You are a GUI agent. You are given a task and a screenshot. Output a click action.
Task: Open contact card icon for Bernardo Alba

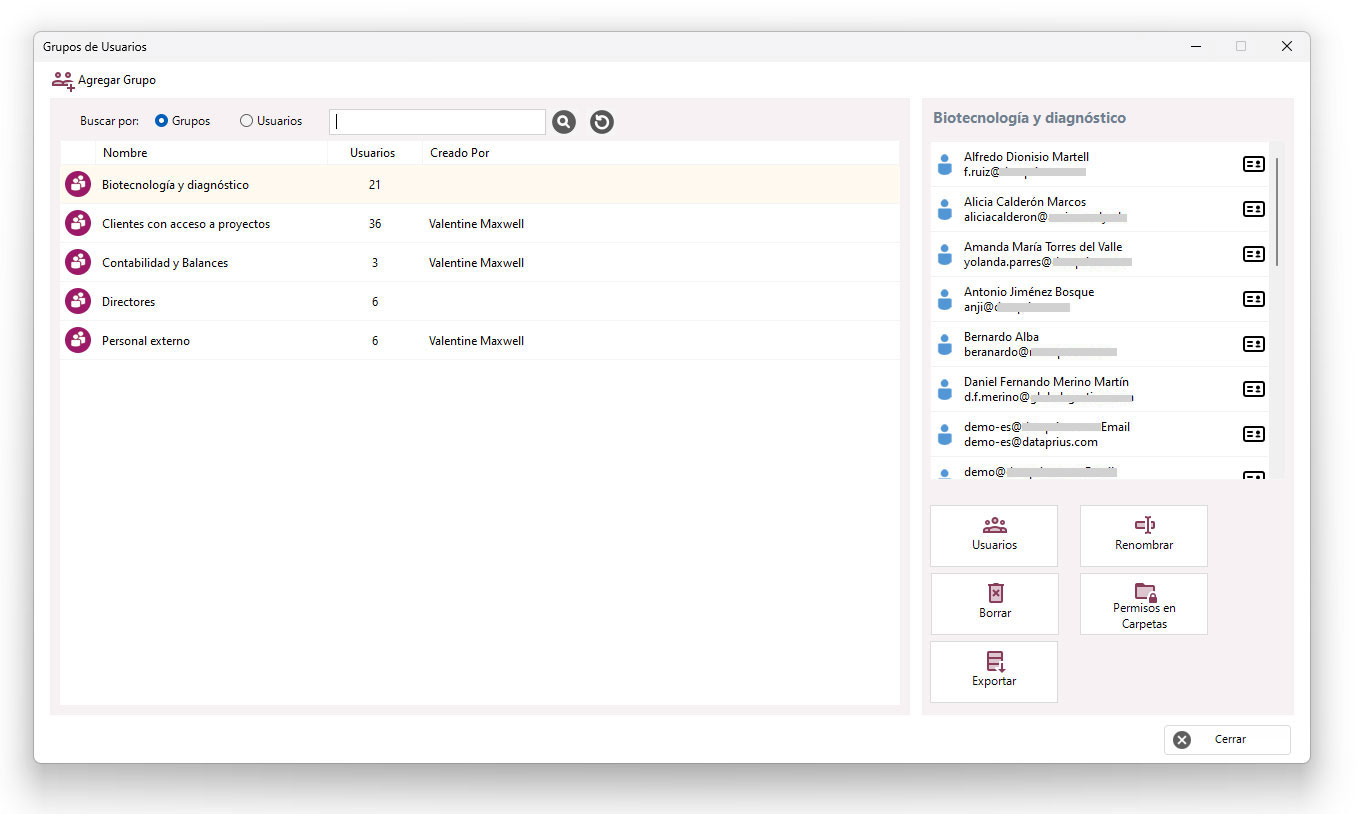[1253, 344]
